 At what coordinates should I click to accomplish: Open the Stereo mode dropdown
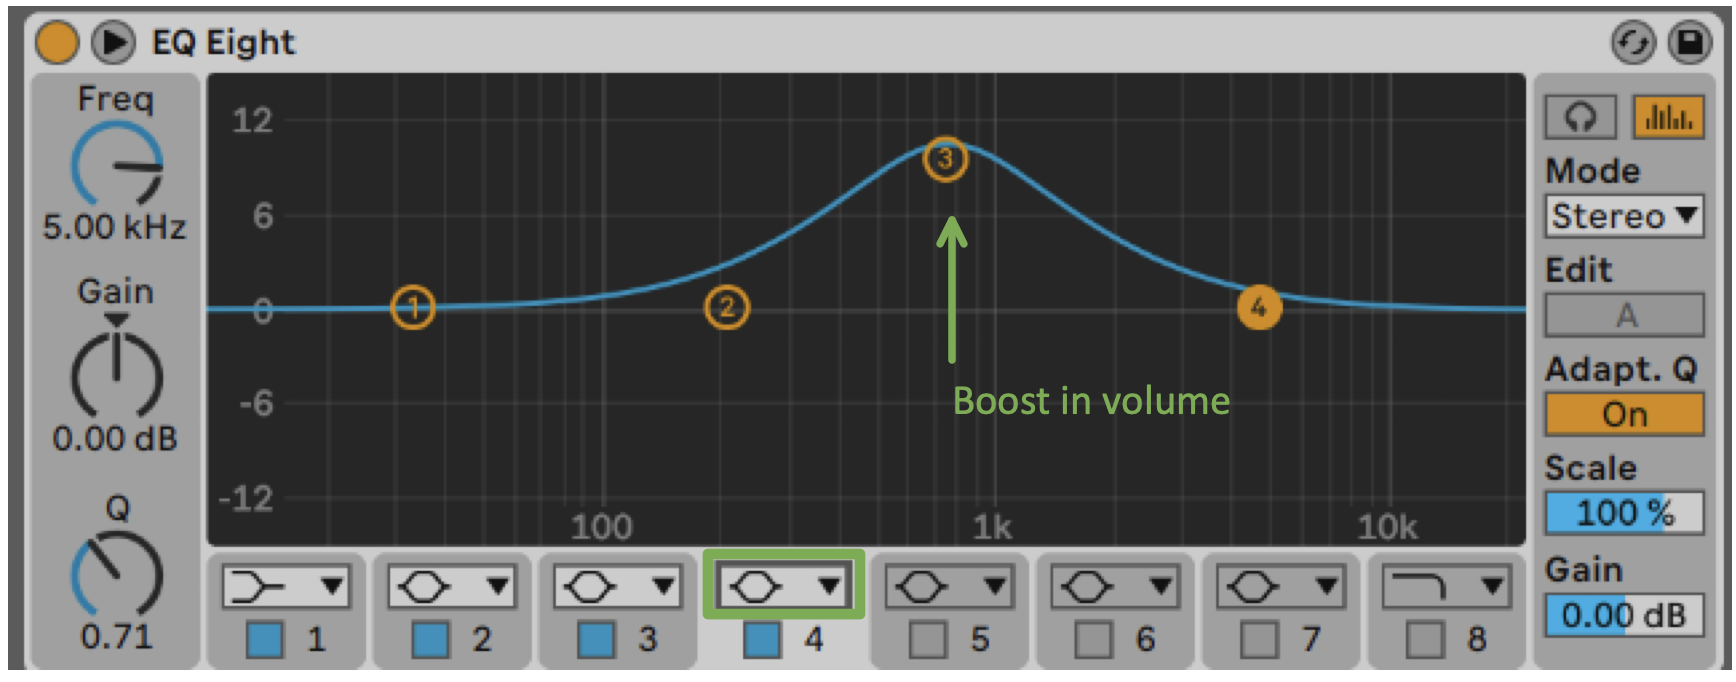click(x=1625, y=215)
